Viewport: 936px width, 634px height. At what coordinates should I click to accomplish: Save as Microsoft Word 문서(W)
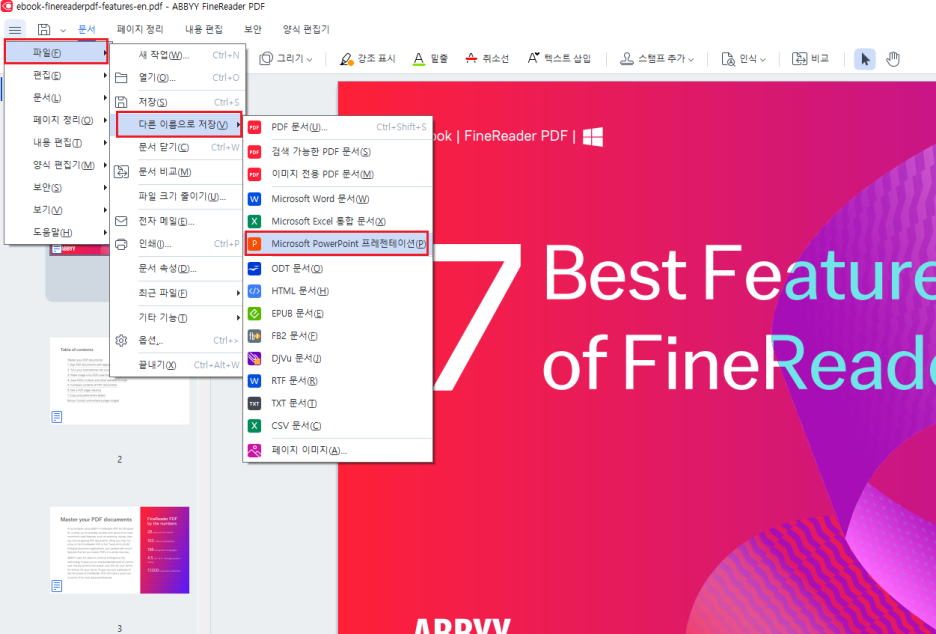pos(338,199)
